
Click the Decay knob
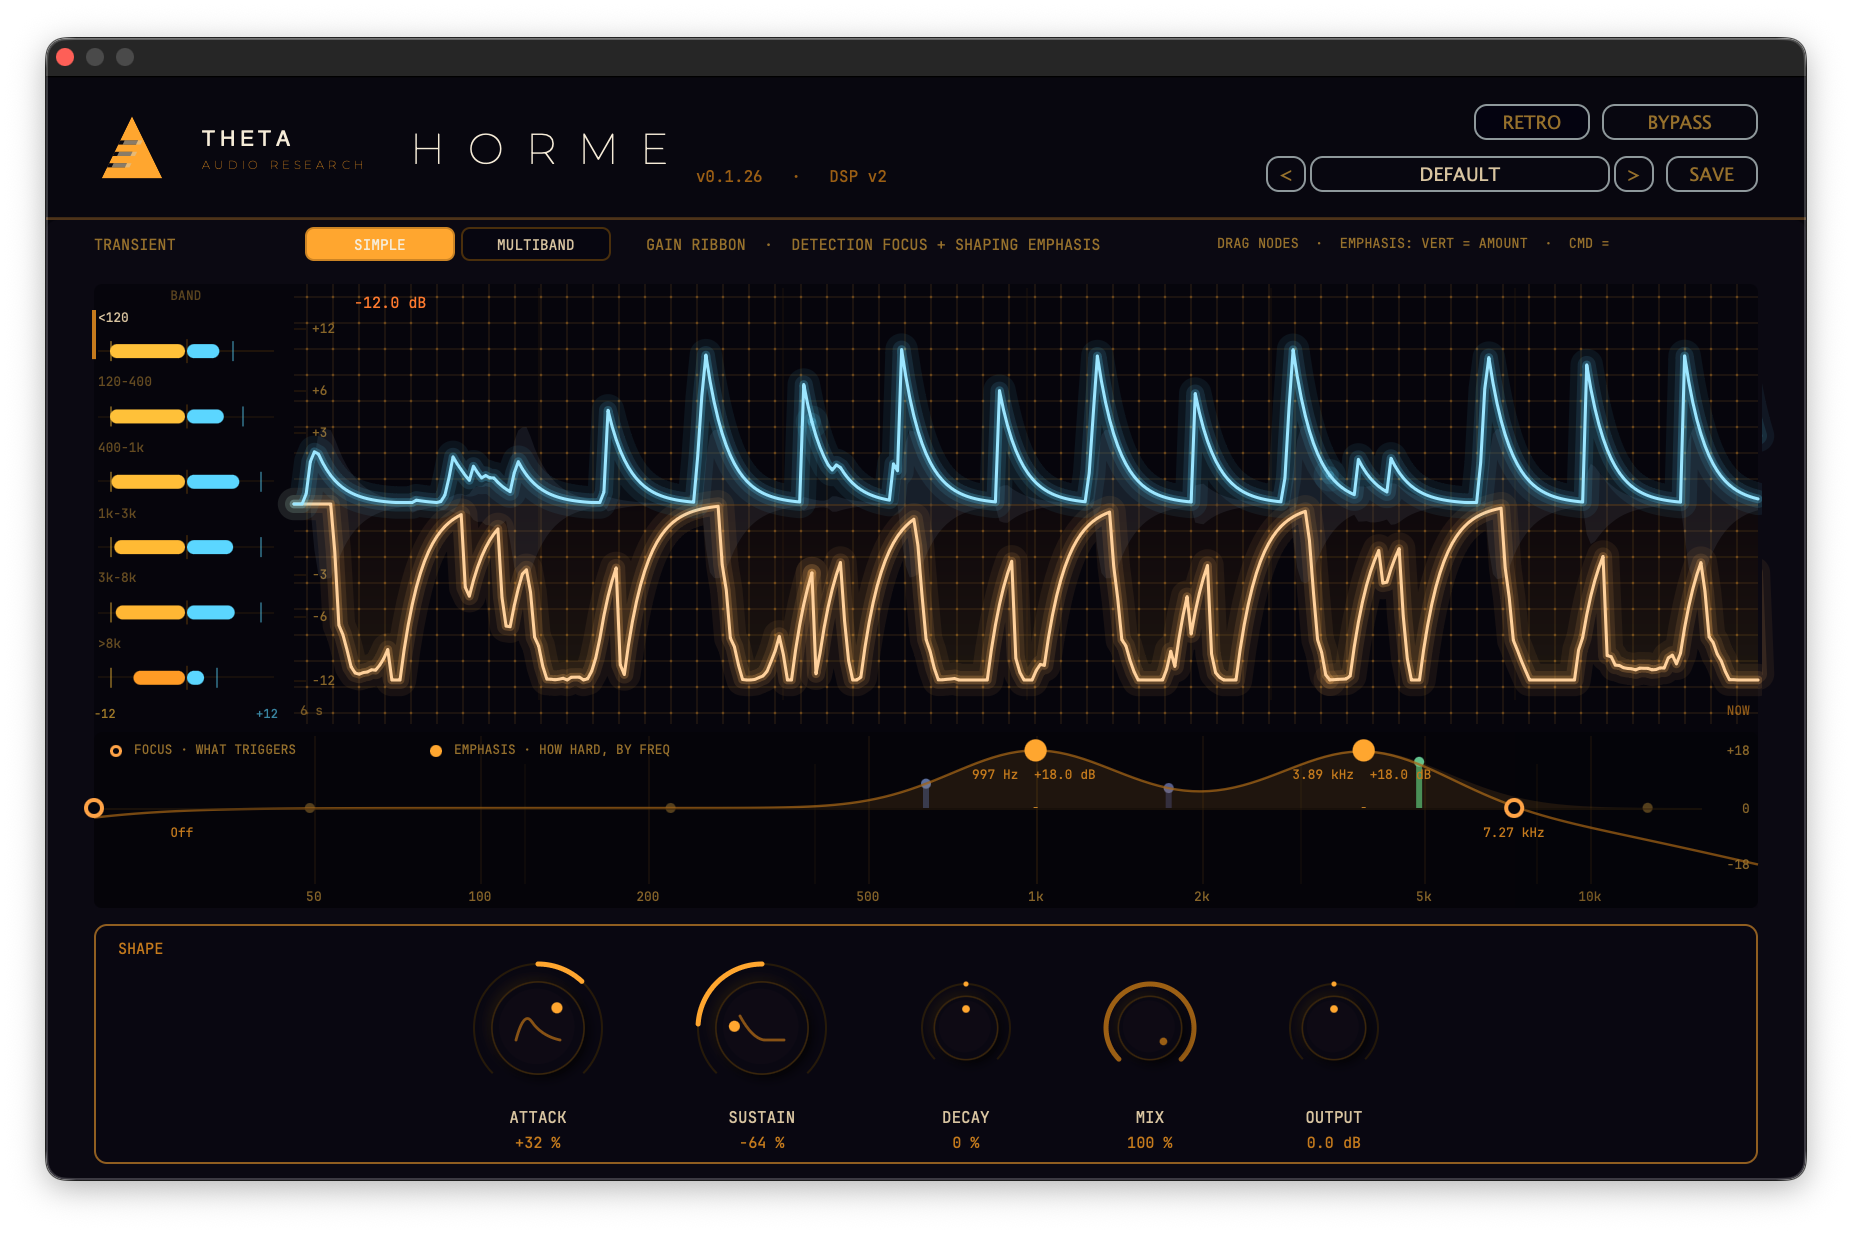point(966,1027)
